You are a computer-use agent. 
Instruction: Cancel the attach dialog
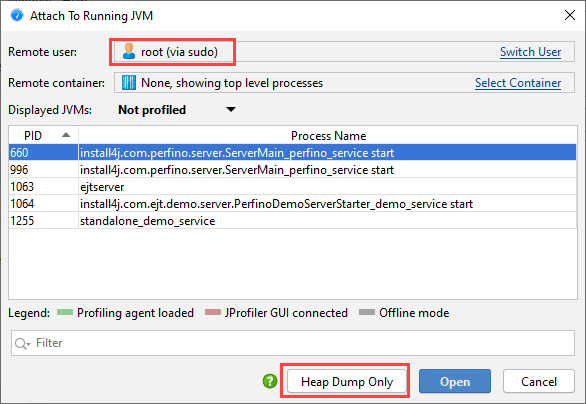pyautogui.click(x=539, y=381)
